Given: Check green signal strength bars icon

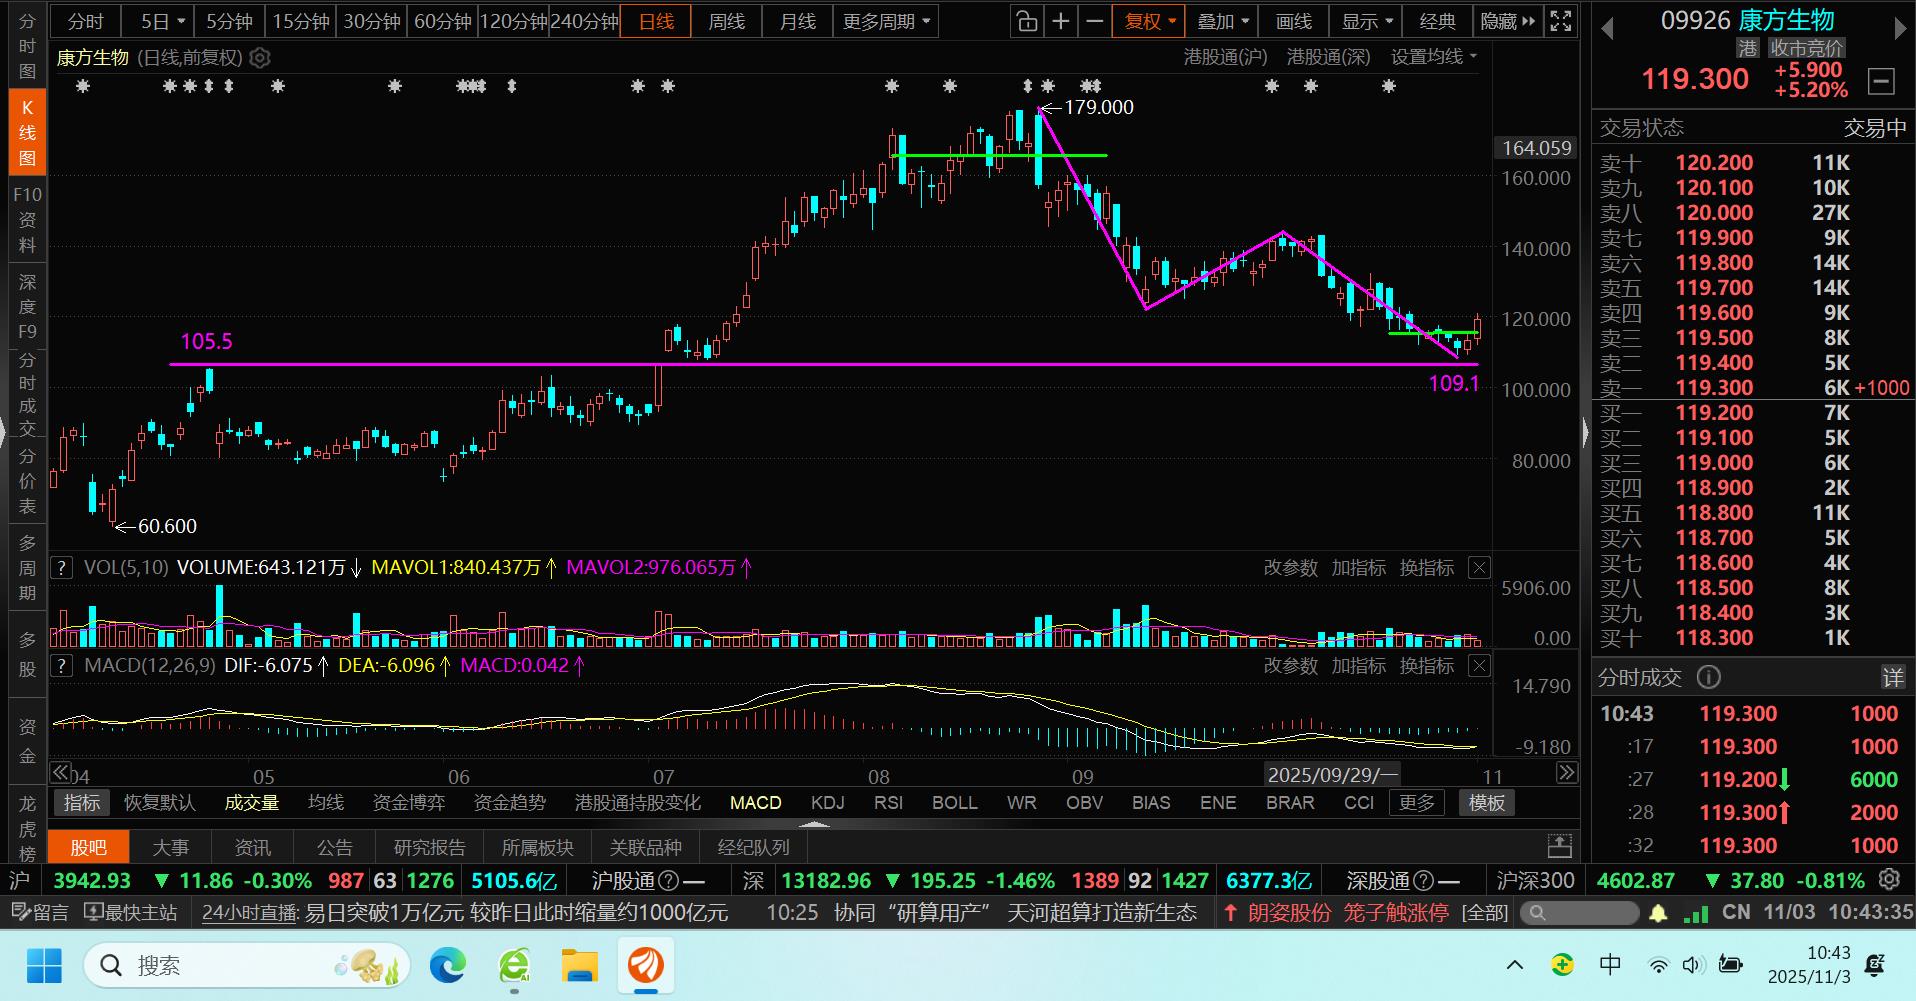Looking at the screenshot, I should [x=1696, y=913].
